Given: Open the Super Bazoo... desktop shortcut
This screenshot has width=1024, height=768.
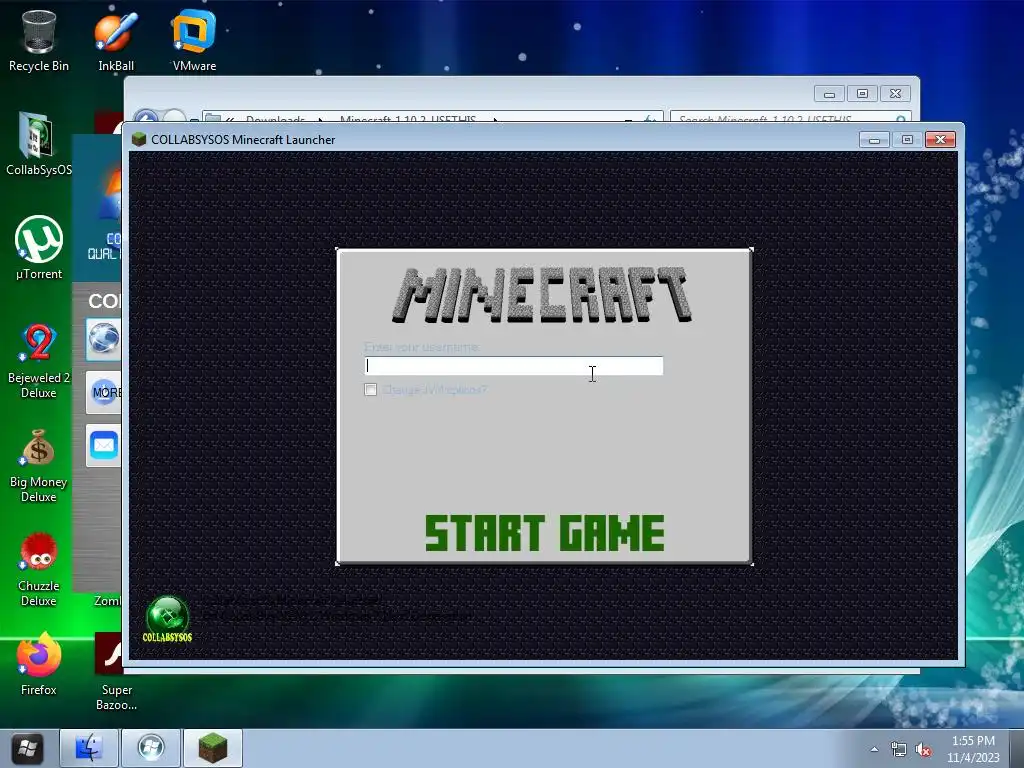Looking at the screenshot, I should (x=116, y=673).
